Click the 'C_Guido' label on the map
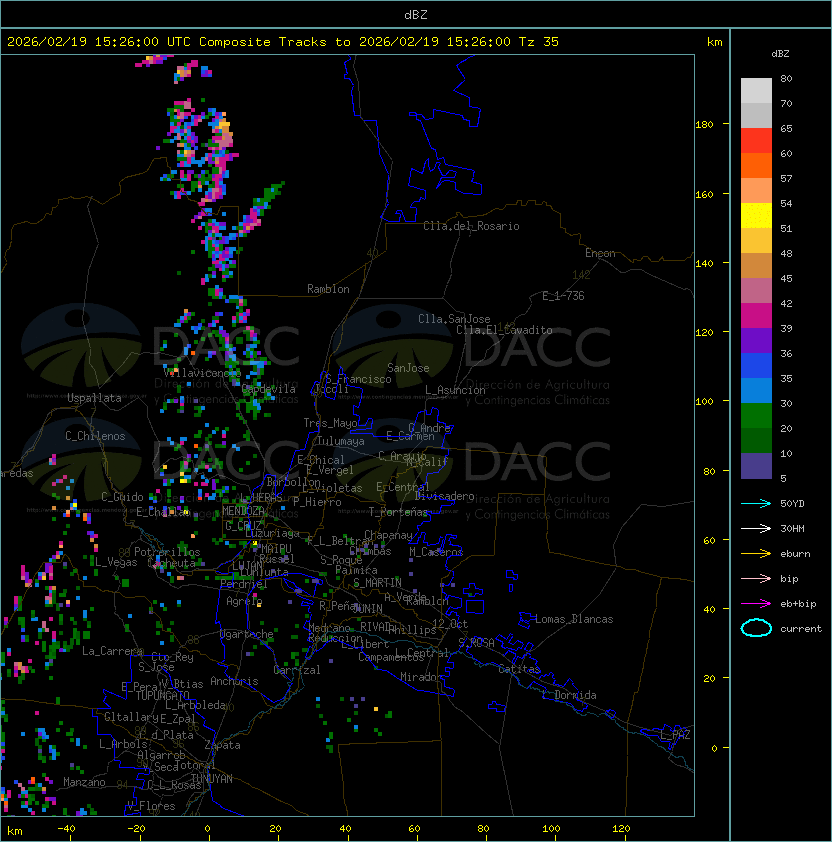The image size is (832, 842). tap(122, 497)
